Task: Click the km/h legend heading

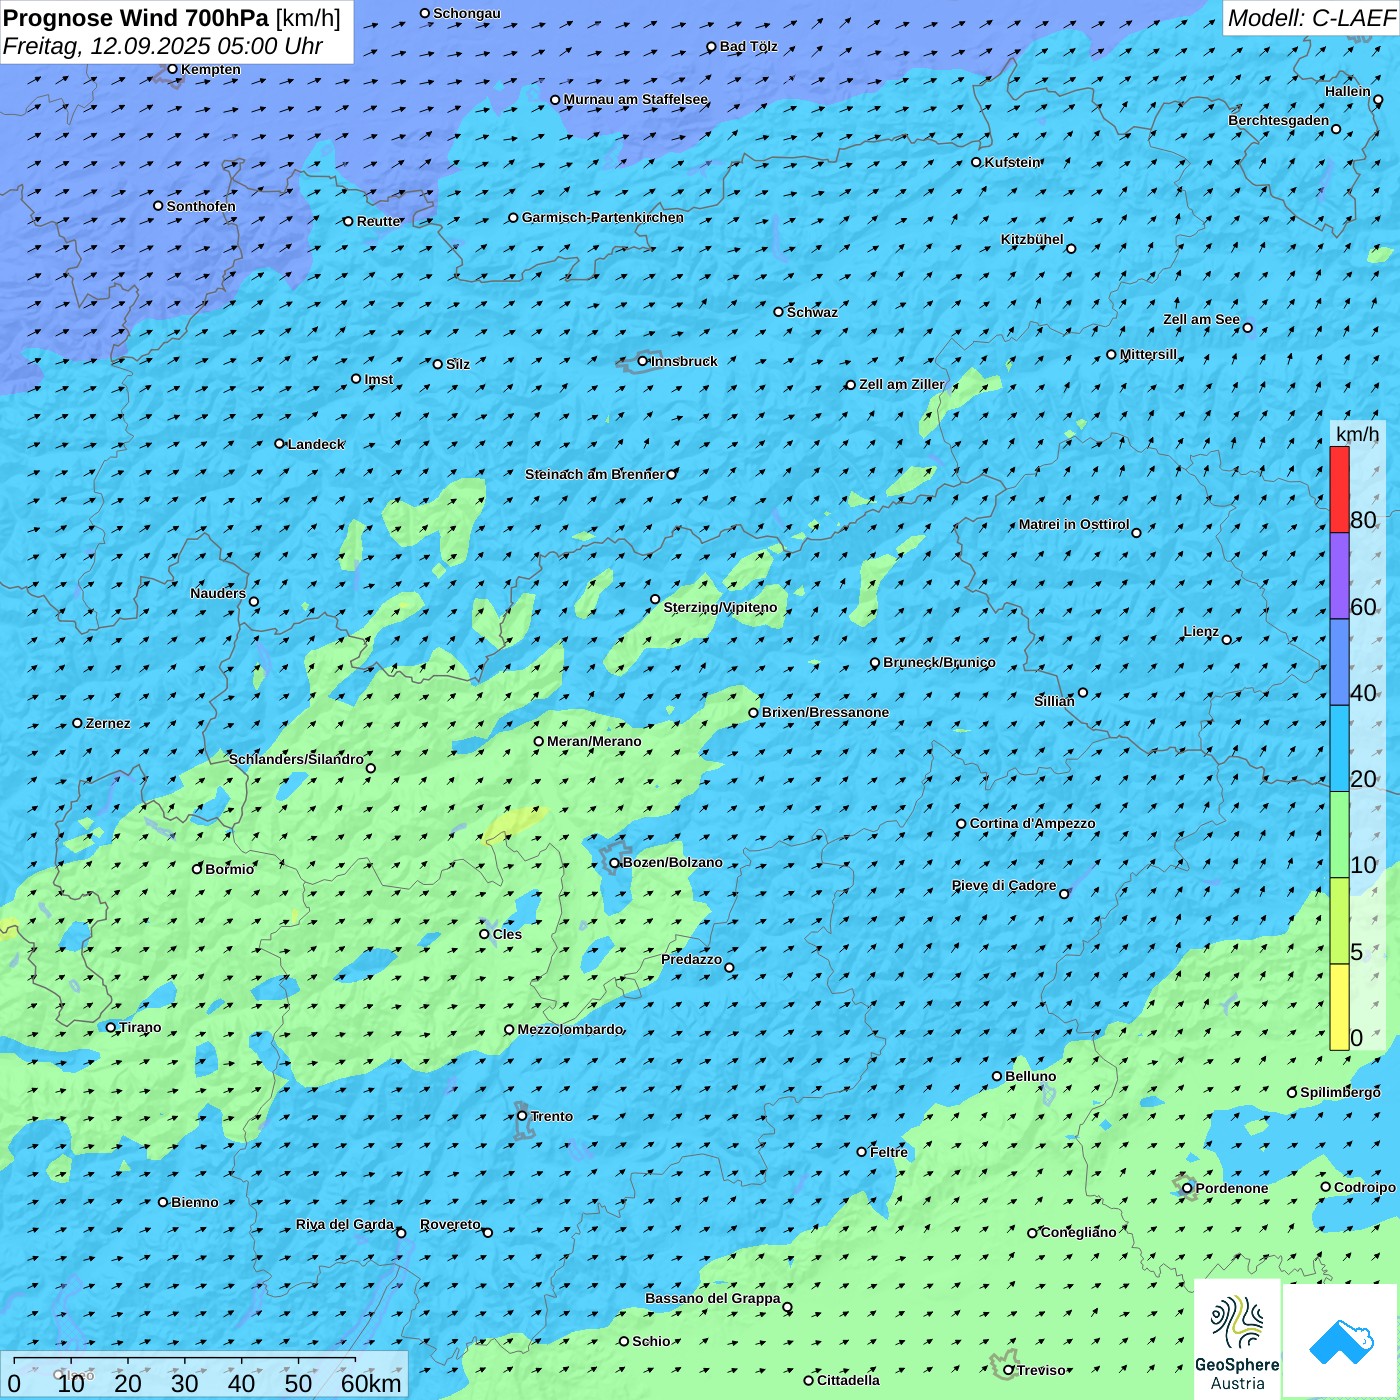Action: pyautogui.click(x=1357, y=433)
